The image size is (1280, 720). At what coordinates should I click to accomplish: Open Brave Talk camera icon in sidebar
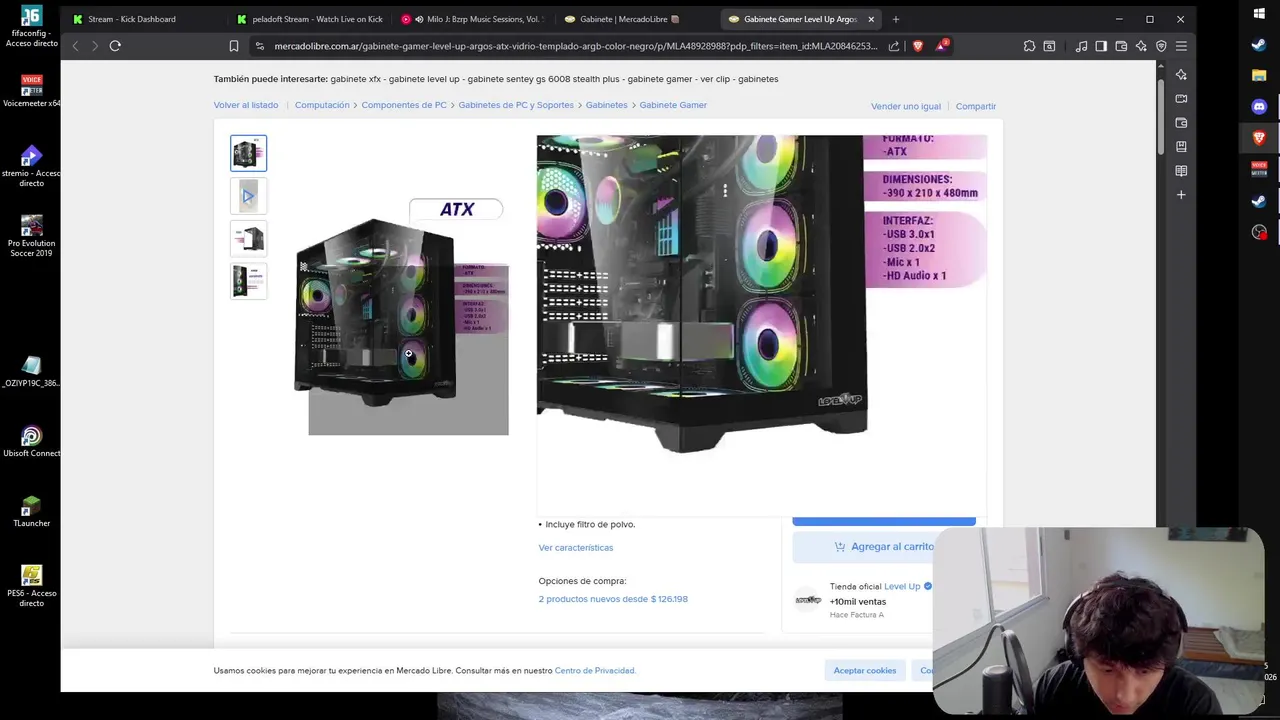point(1181,99)
